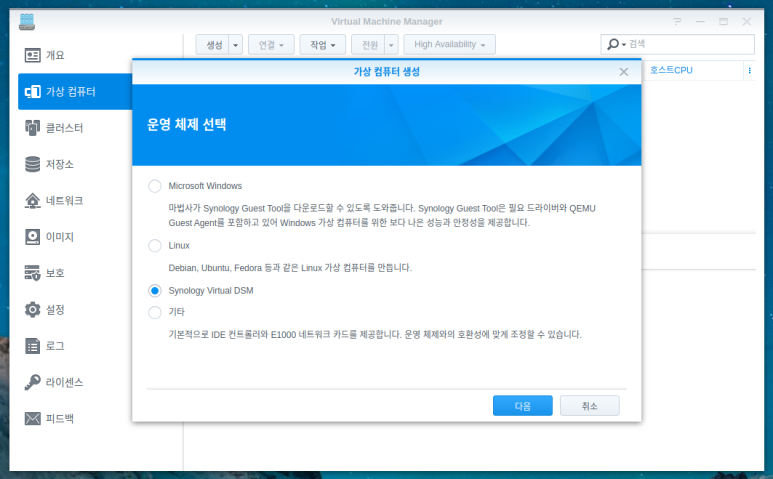This screenshot has height=479, width=773.
Task: Click the 네트워크 menu label
Action: tap(65, 201)
